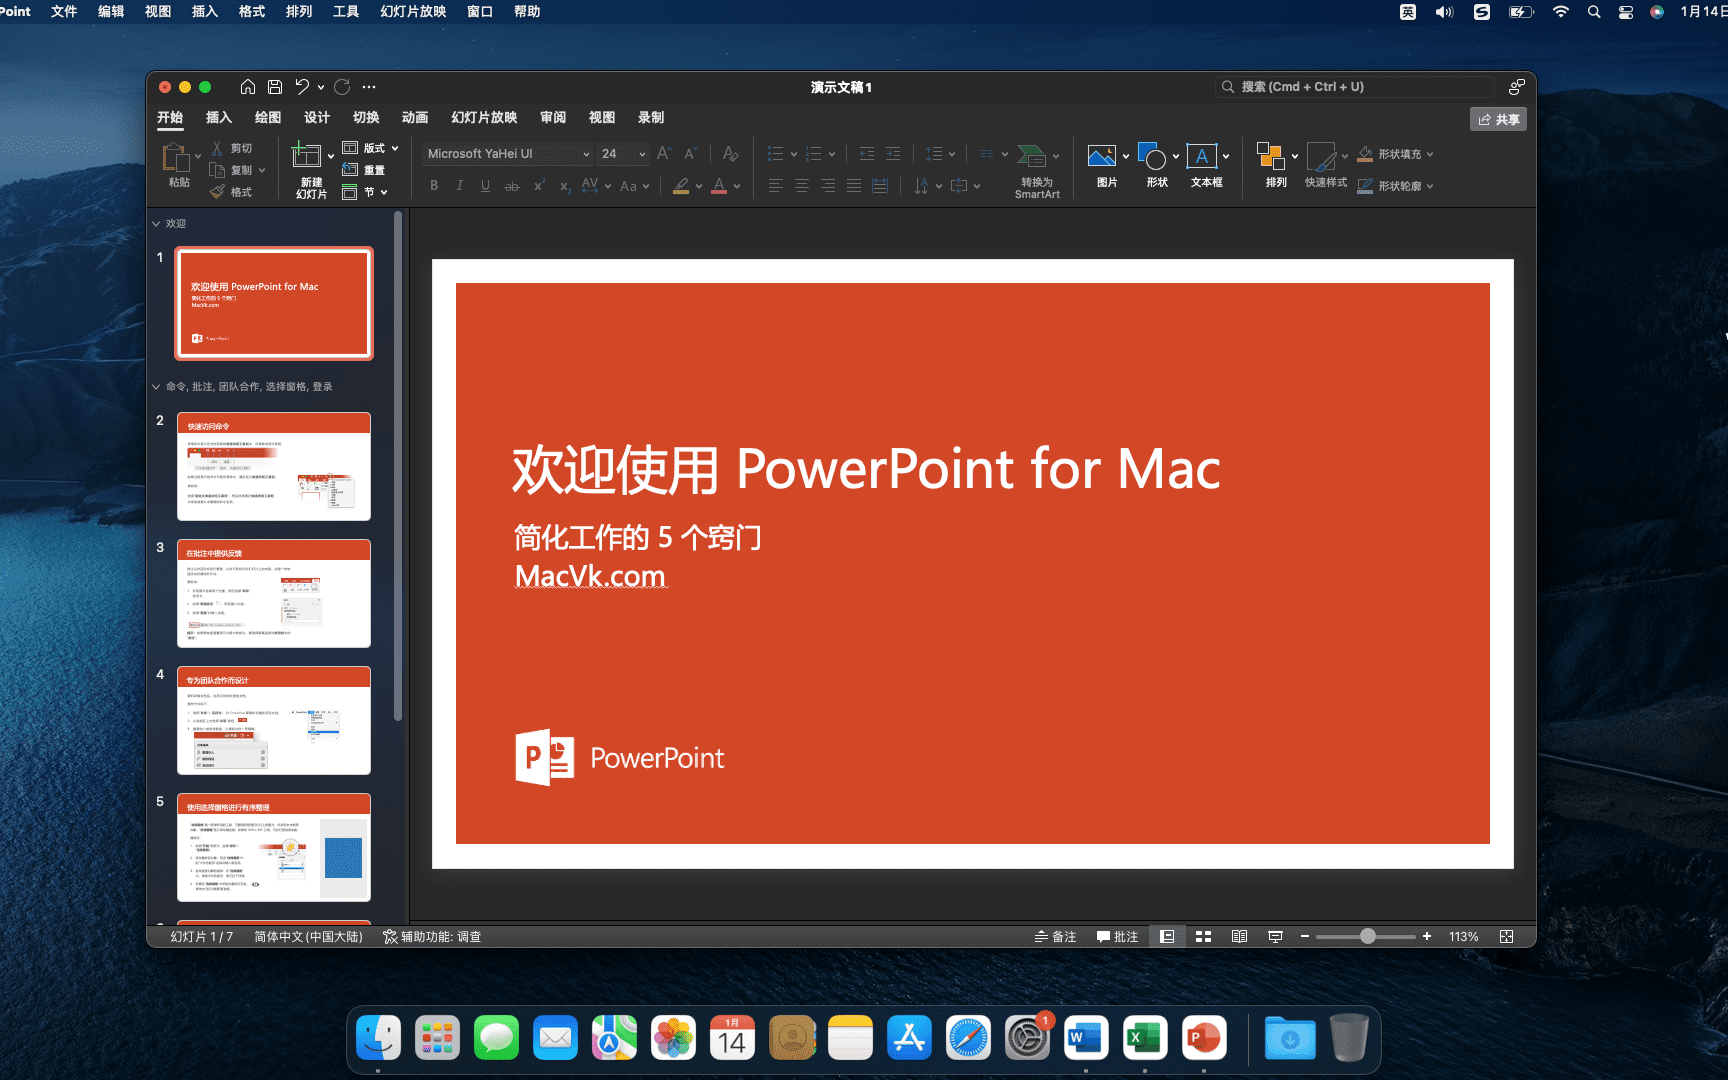Click the 共享 share button

coord(1498,119)
